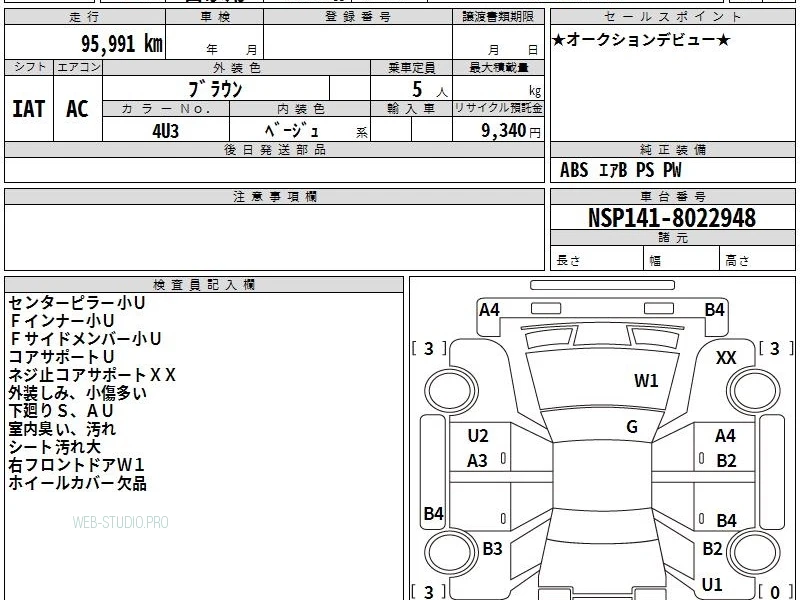Click the seating capacity value 5 人
The width and height of the screenshot is (800, 600).
(x=429, y=89)
